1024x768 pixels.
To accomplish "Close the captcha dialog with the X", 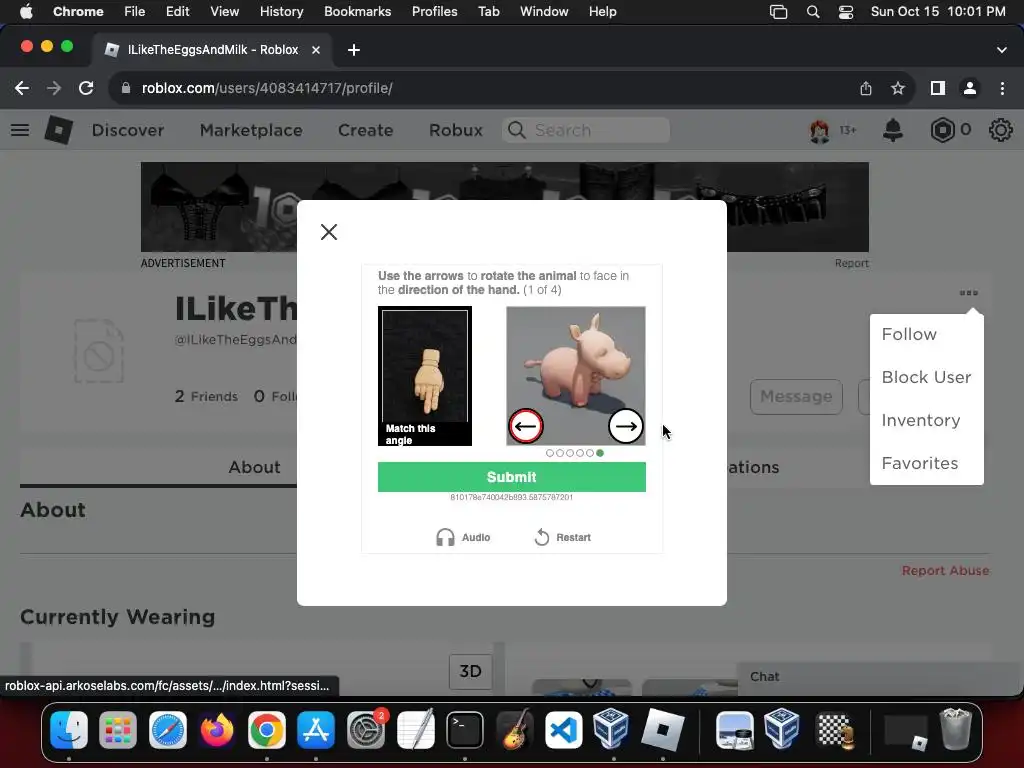I will (329, 232).
